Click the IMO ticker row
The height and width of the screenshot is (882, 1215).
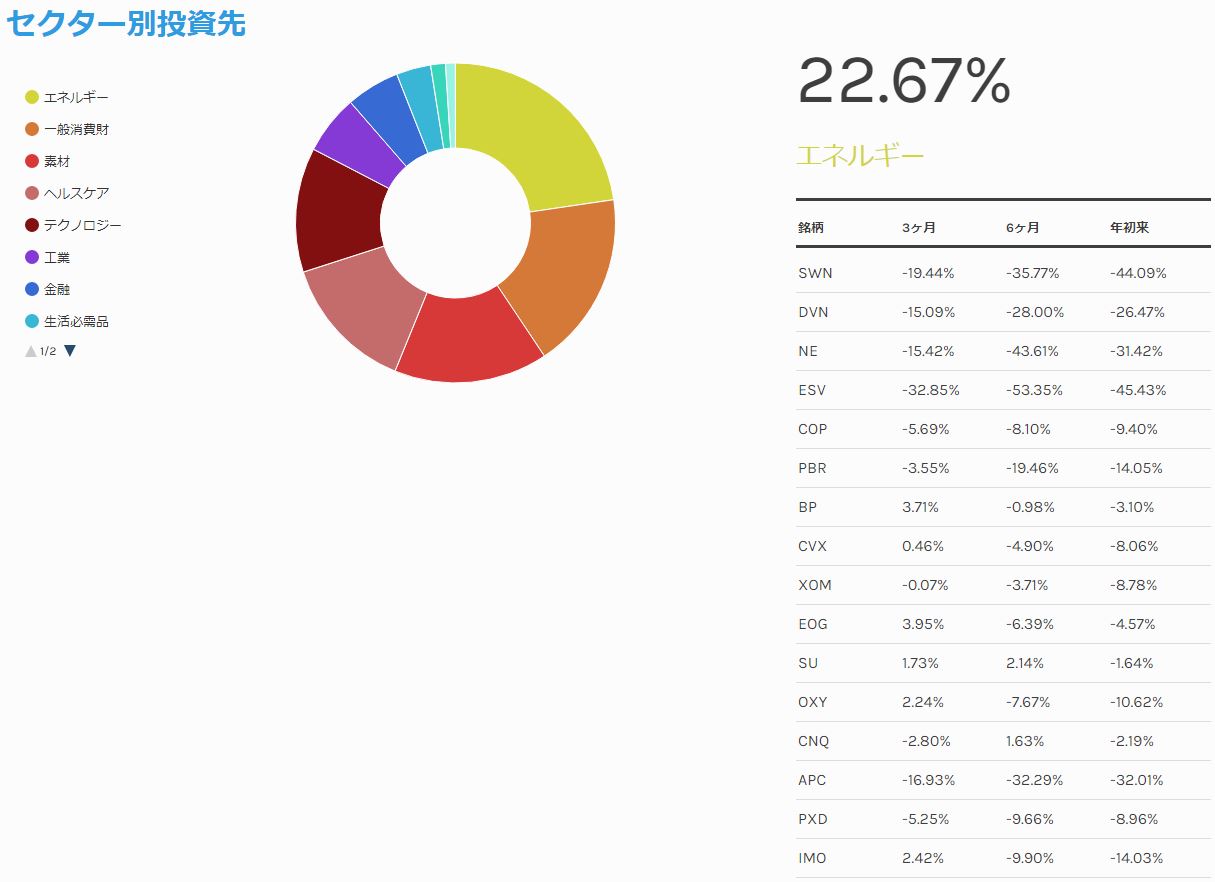coord(1003,858)
